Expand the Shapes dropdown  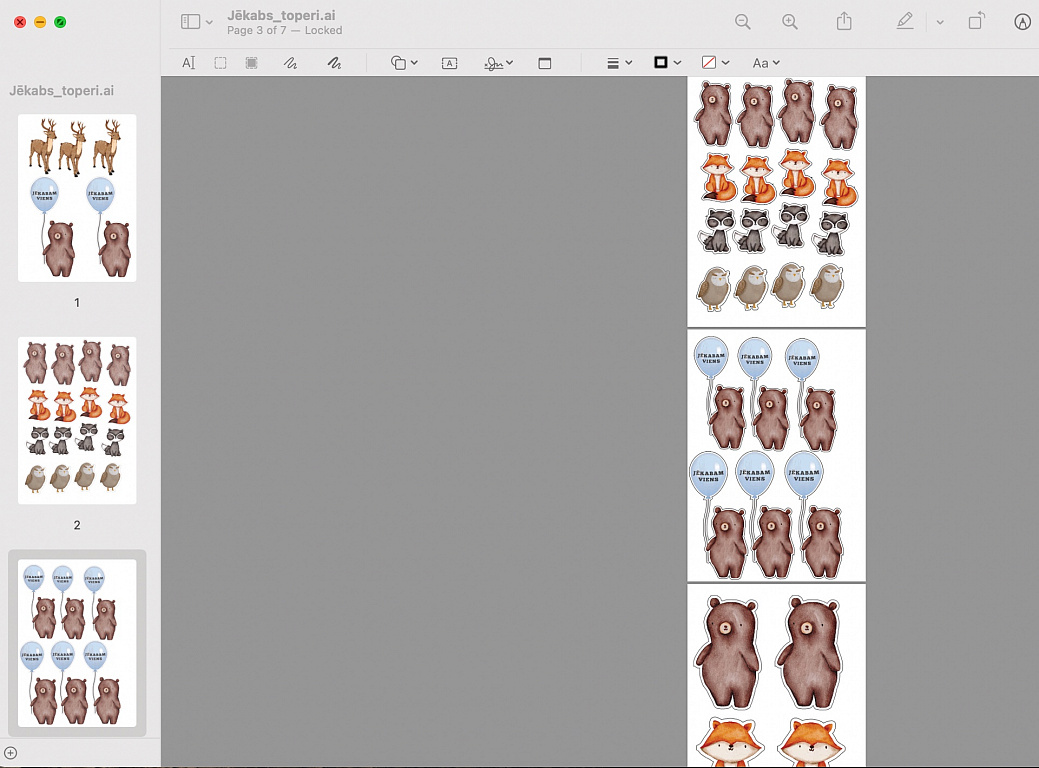(x=404, y=63)
